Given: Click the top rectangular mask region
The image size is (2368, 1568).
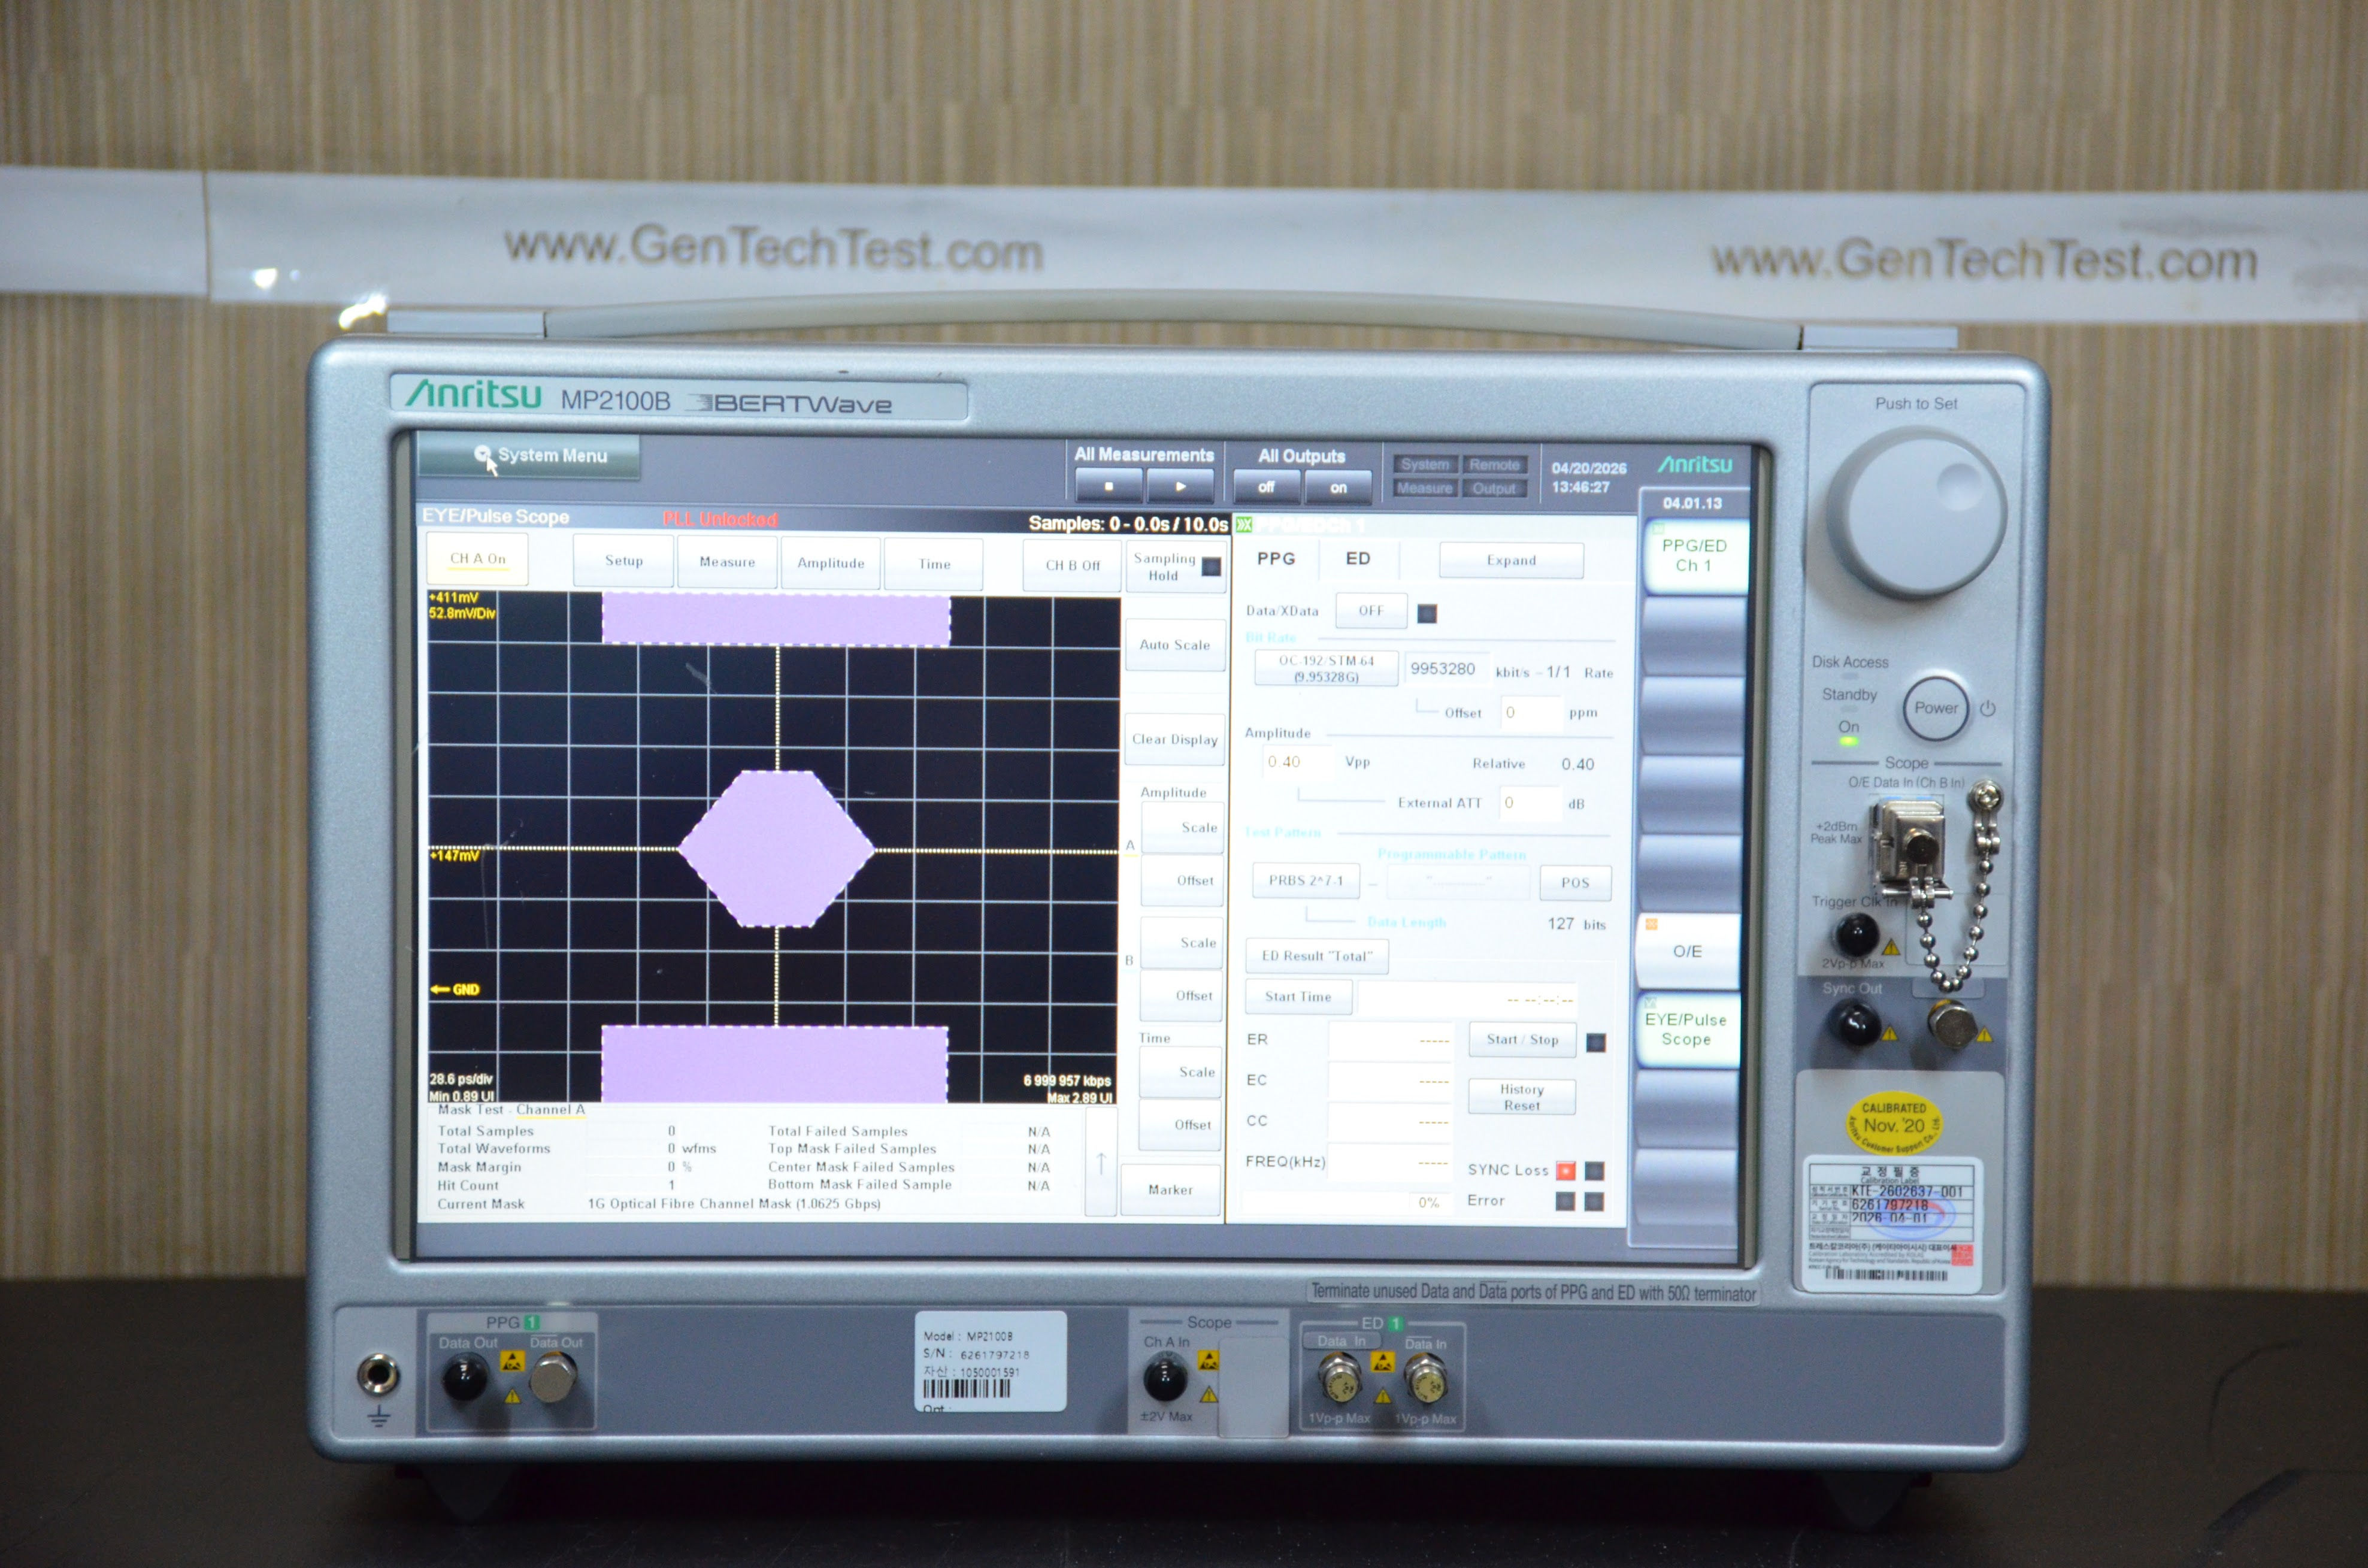Looking at the screenshot, I should [x=776, y=620].
